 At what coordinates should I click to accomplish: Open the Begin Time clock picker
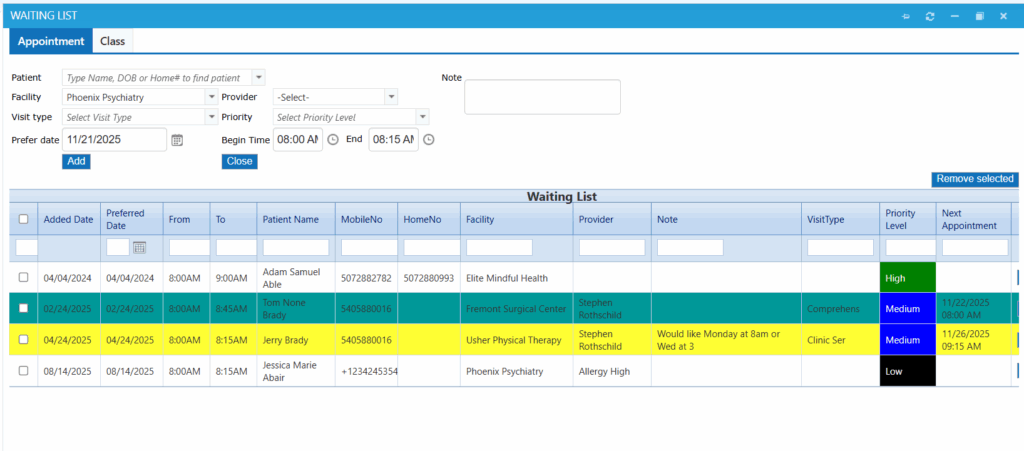333,140
